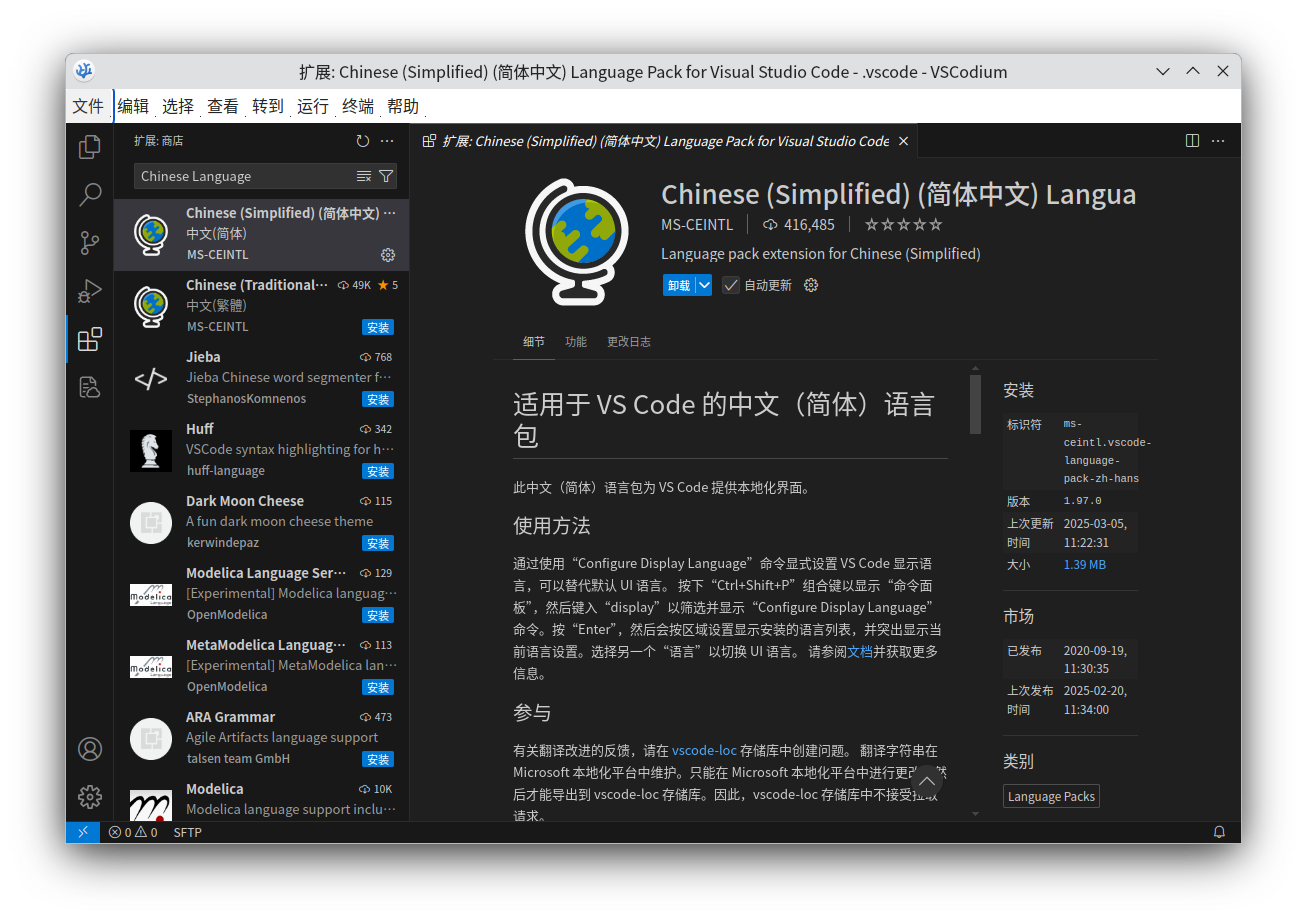
Task: Click the star rating in extension header
Action: pyautogui.click(x=903, y=224)
